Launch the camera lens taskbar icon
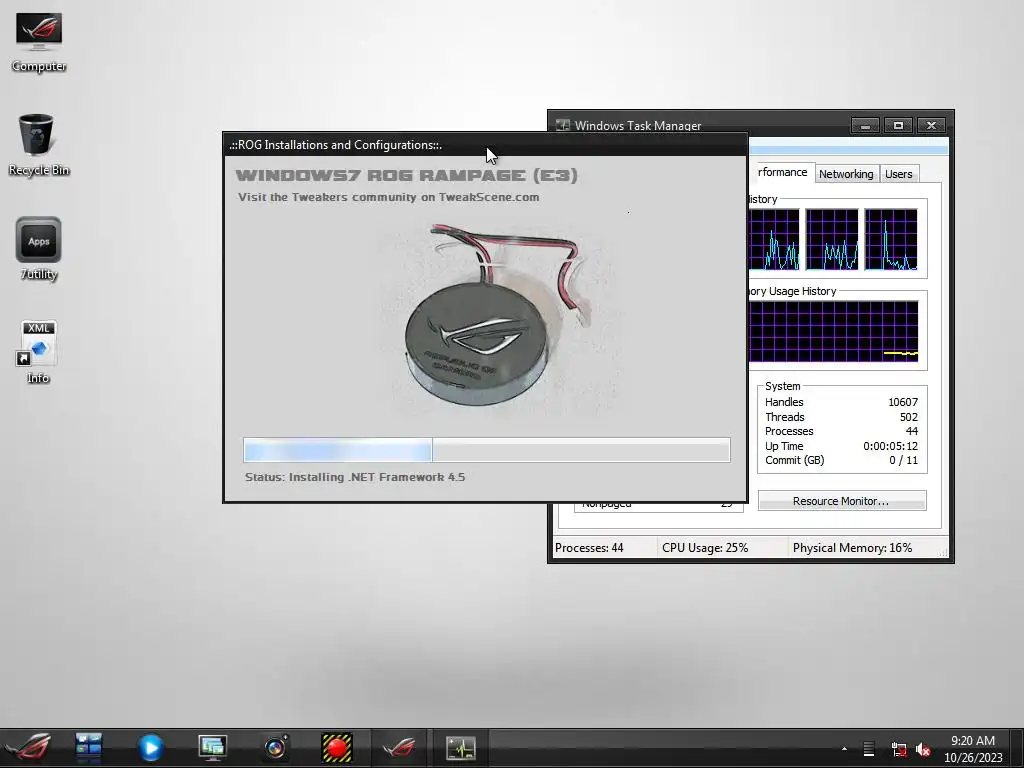Viewport: 1024px width, 768px height. click(275, 748)
